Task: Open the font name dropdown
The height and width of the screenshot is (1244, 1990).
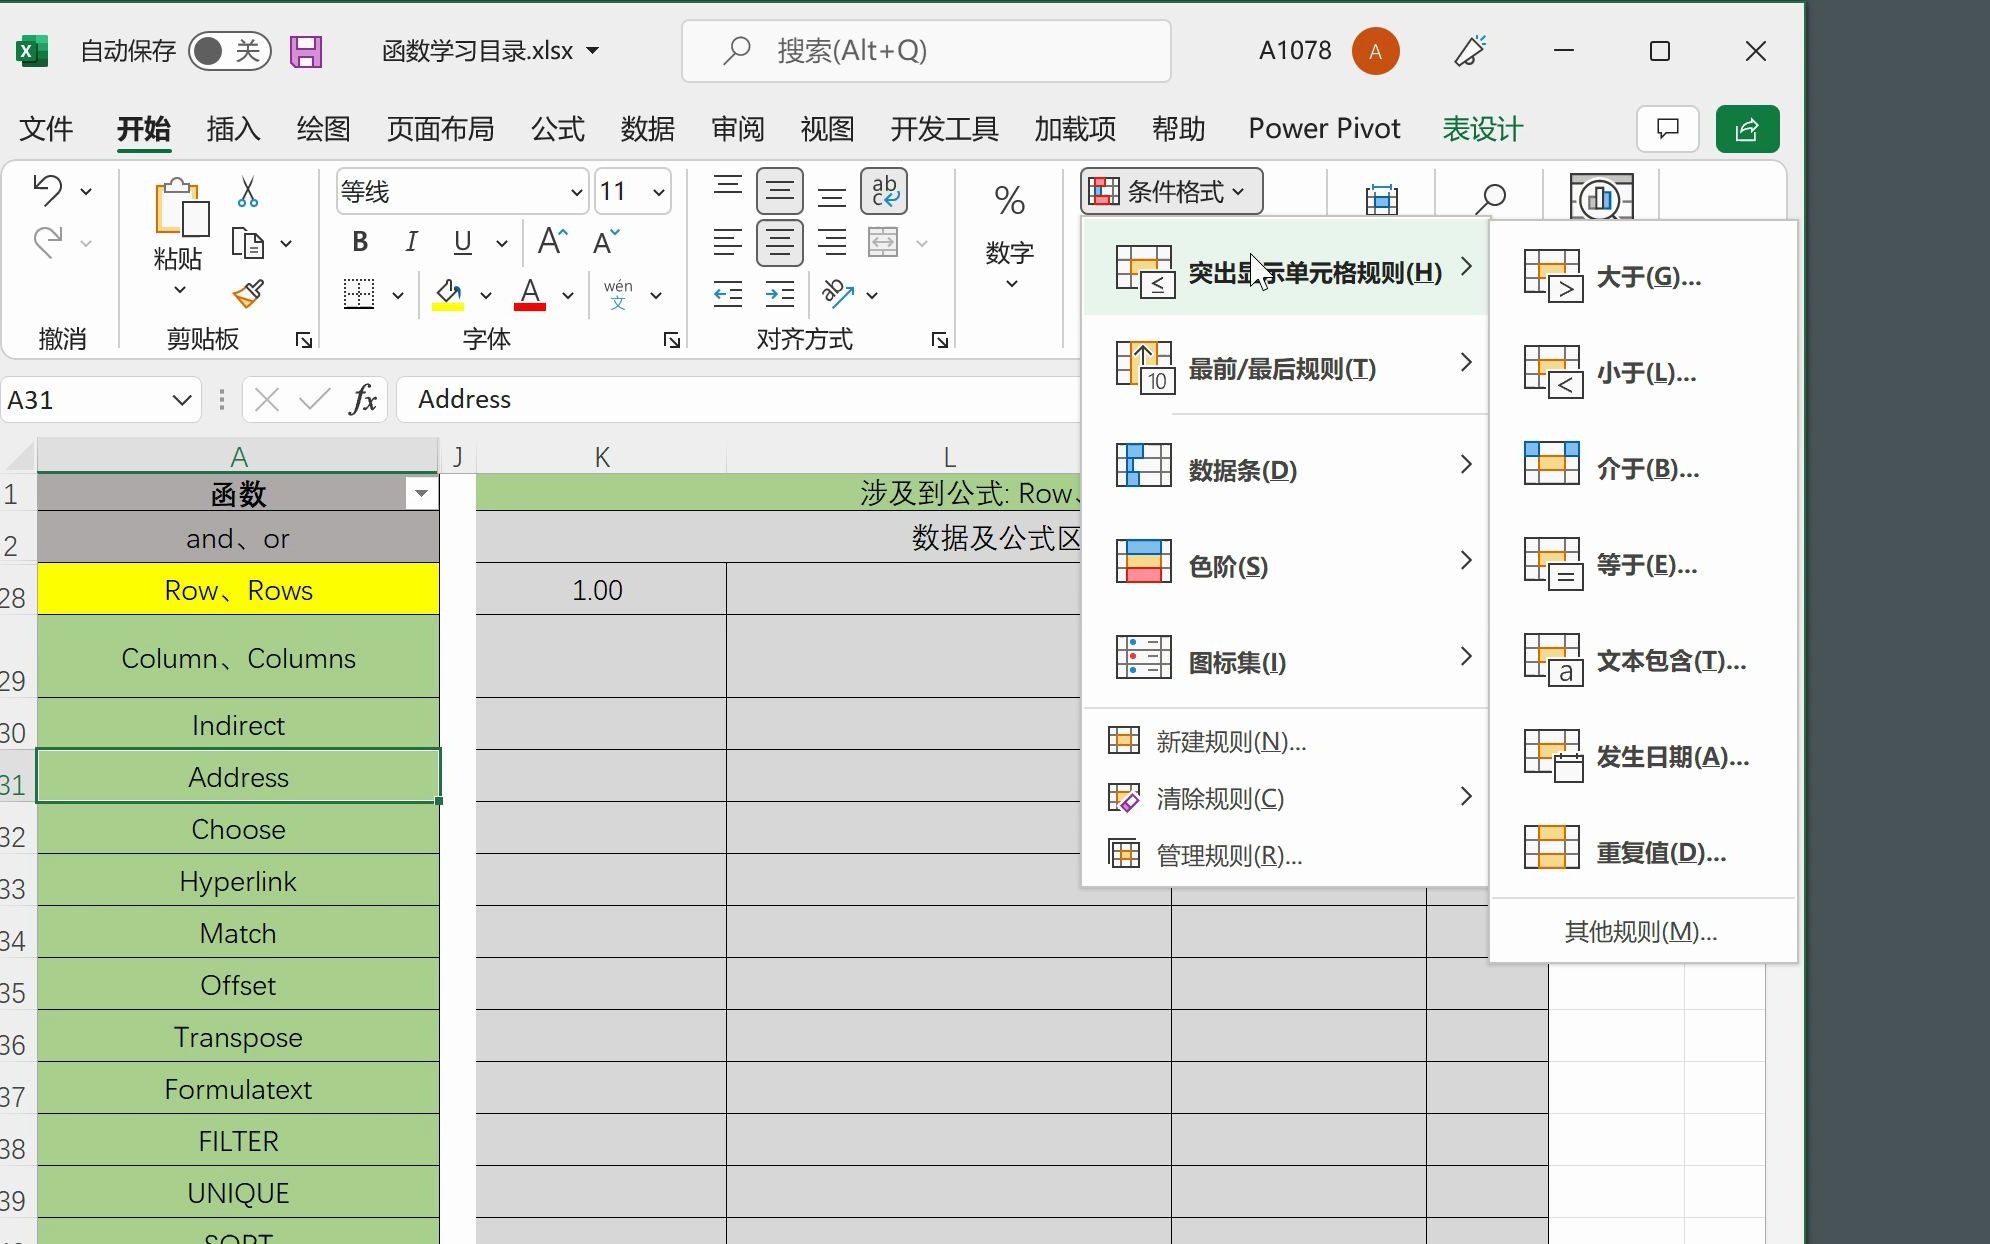Action: tap(576, 192)
